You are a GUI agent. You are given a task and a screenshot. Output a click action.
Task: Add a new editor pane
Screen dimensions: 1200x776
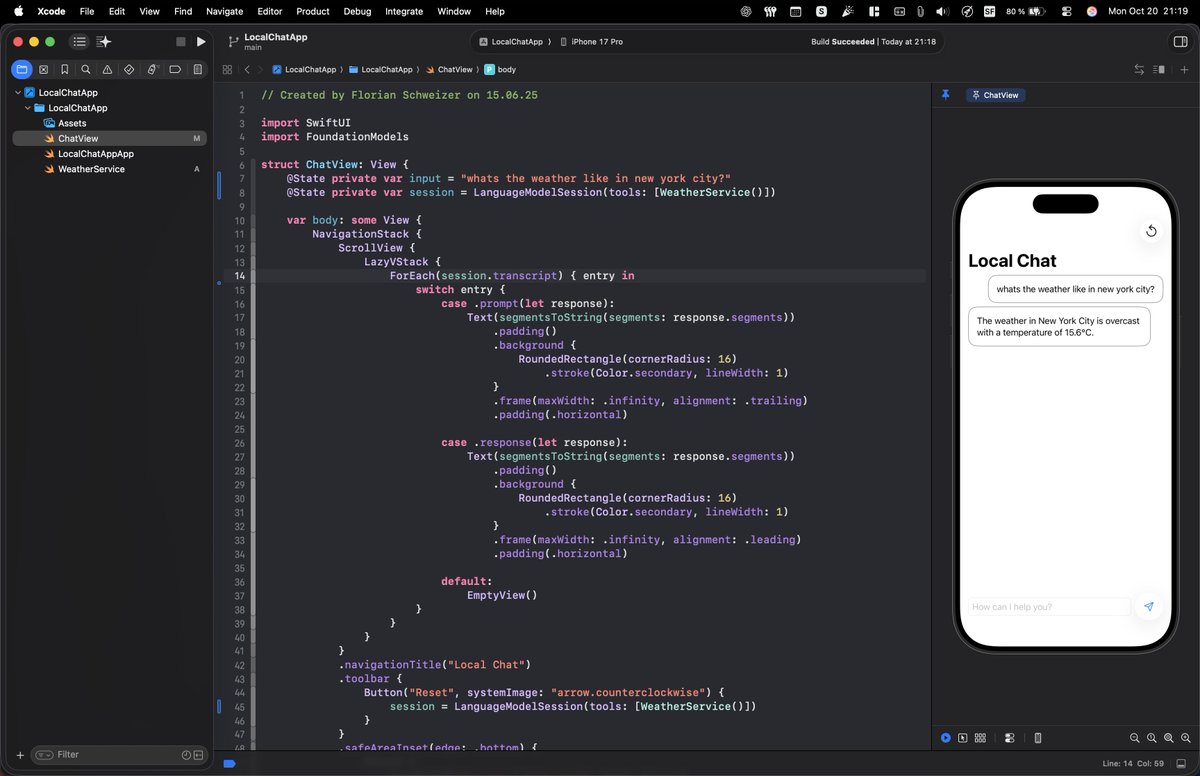pos(1184,70)
